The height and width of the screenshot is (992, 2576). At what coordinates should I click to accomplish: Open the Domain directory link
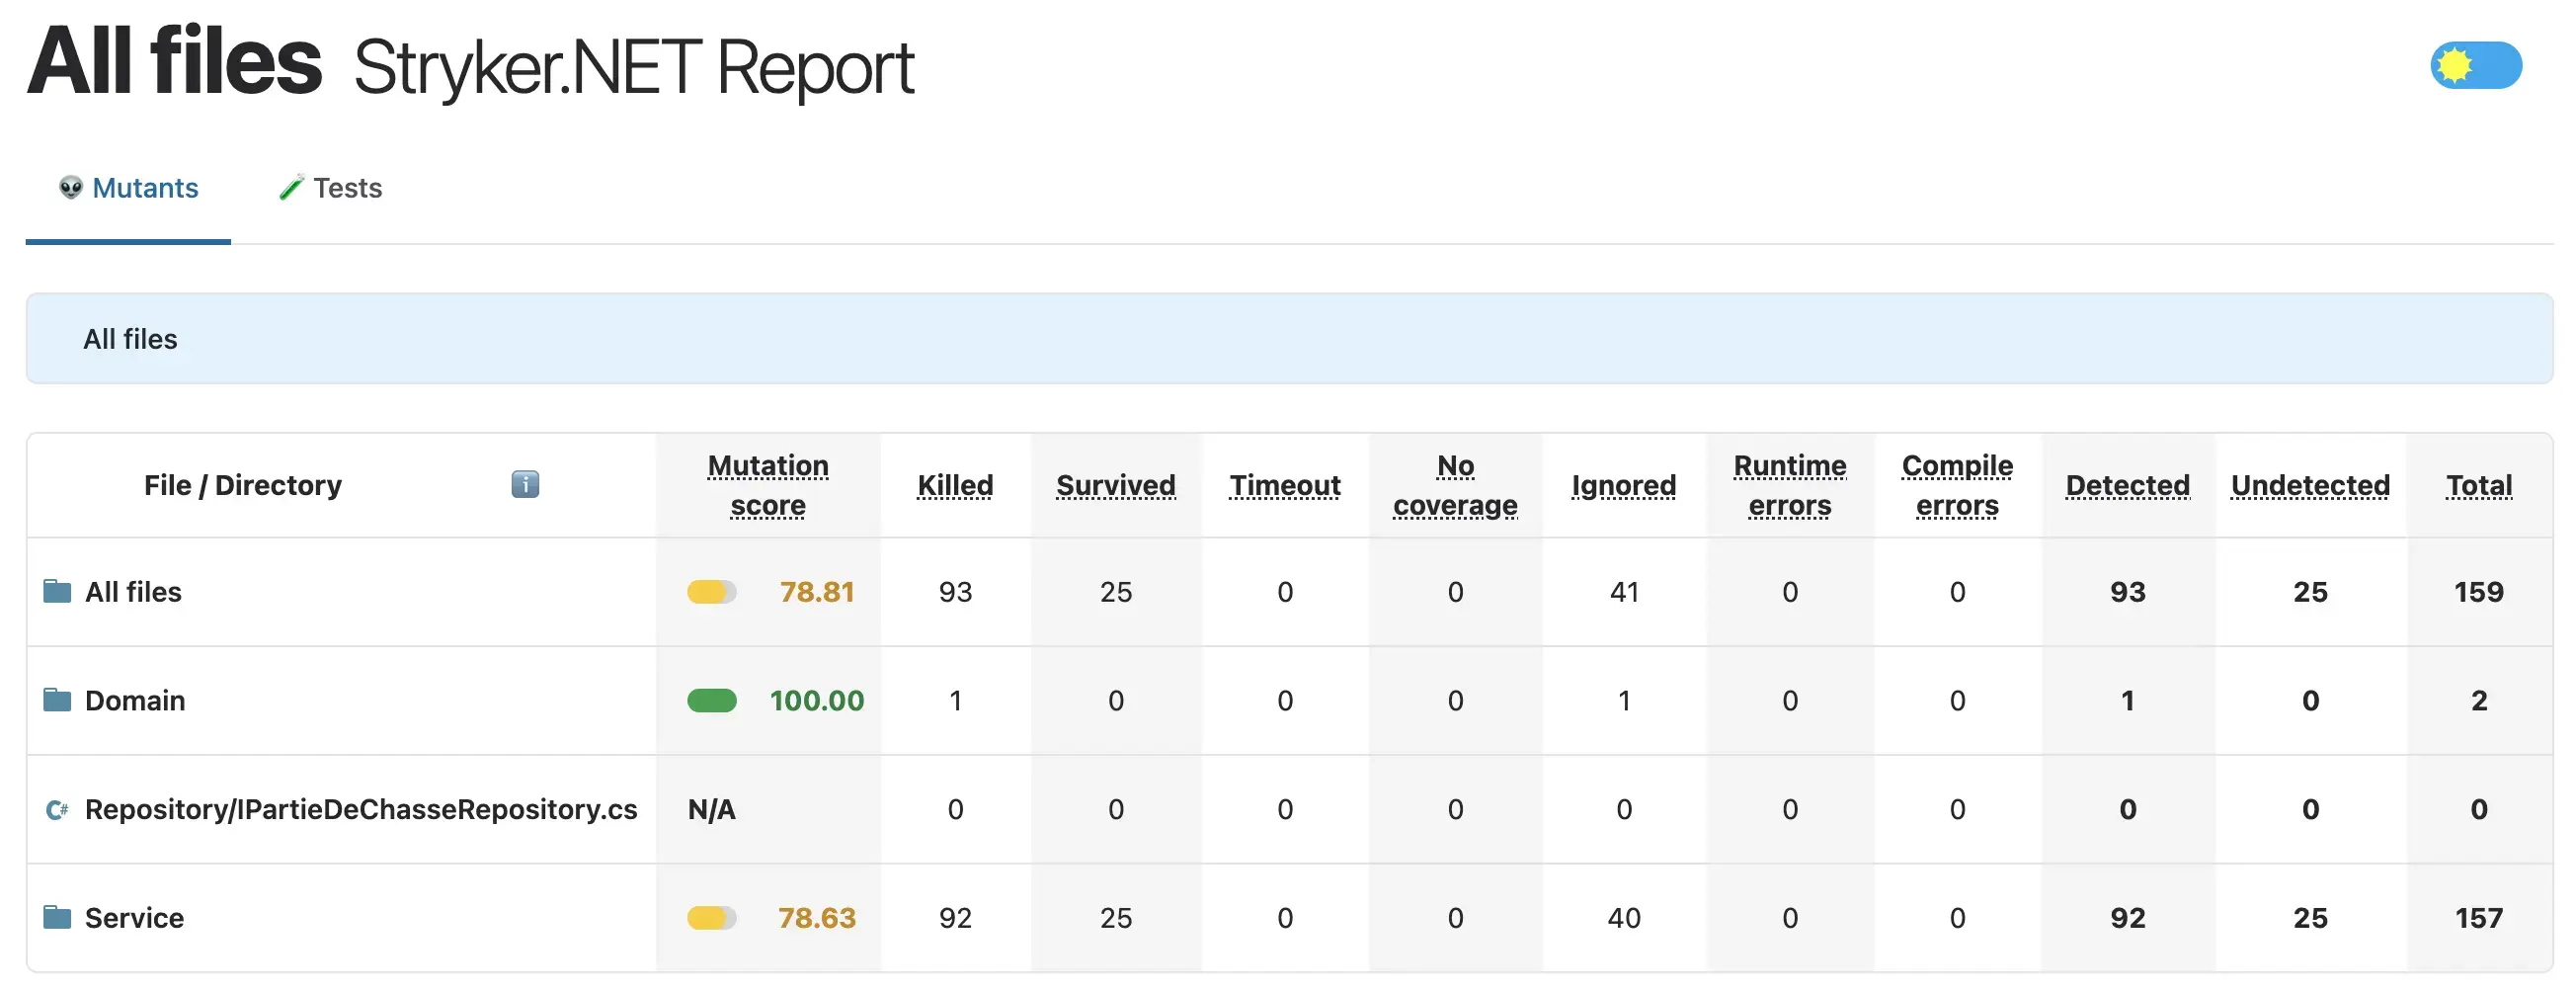pyautogui.click(x=135, y=700)
